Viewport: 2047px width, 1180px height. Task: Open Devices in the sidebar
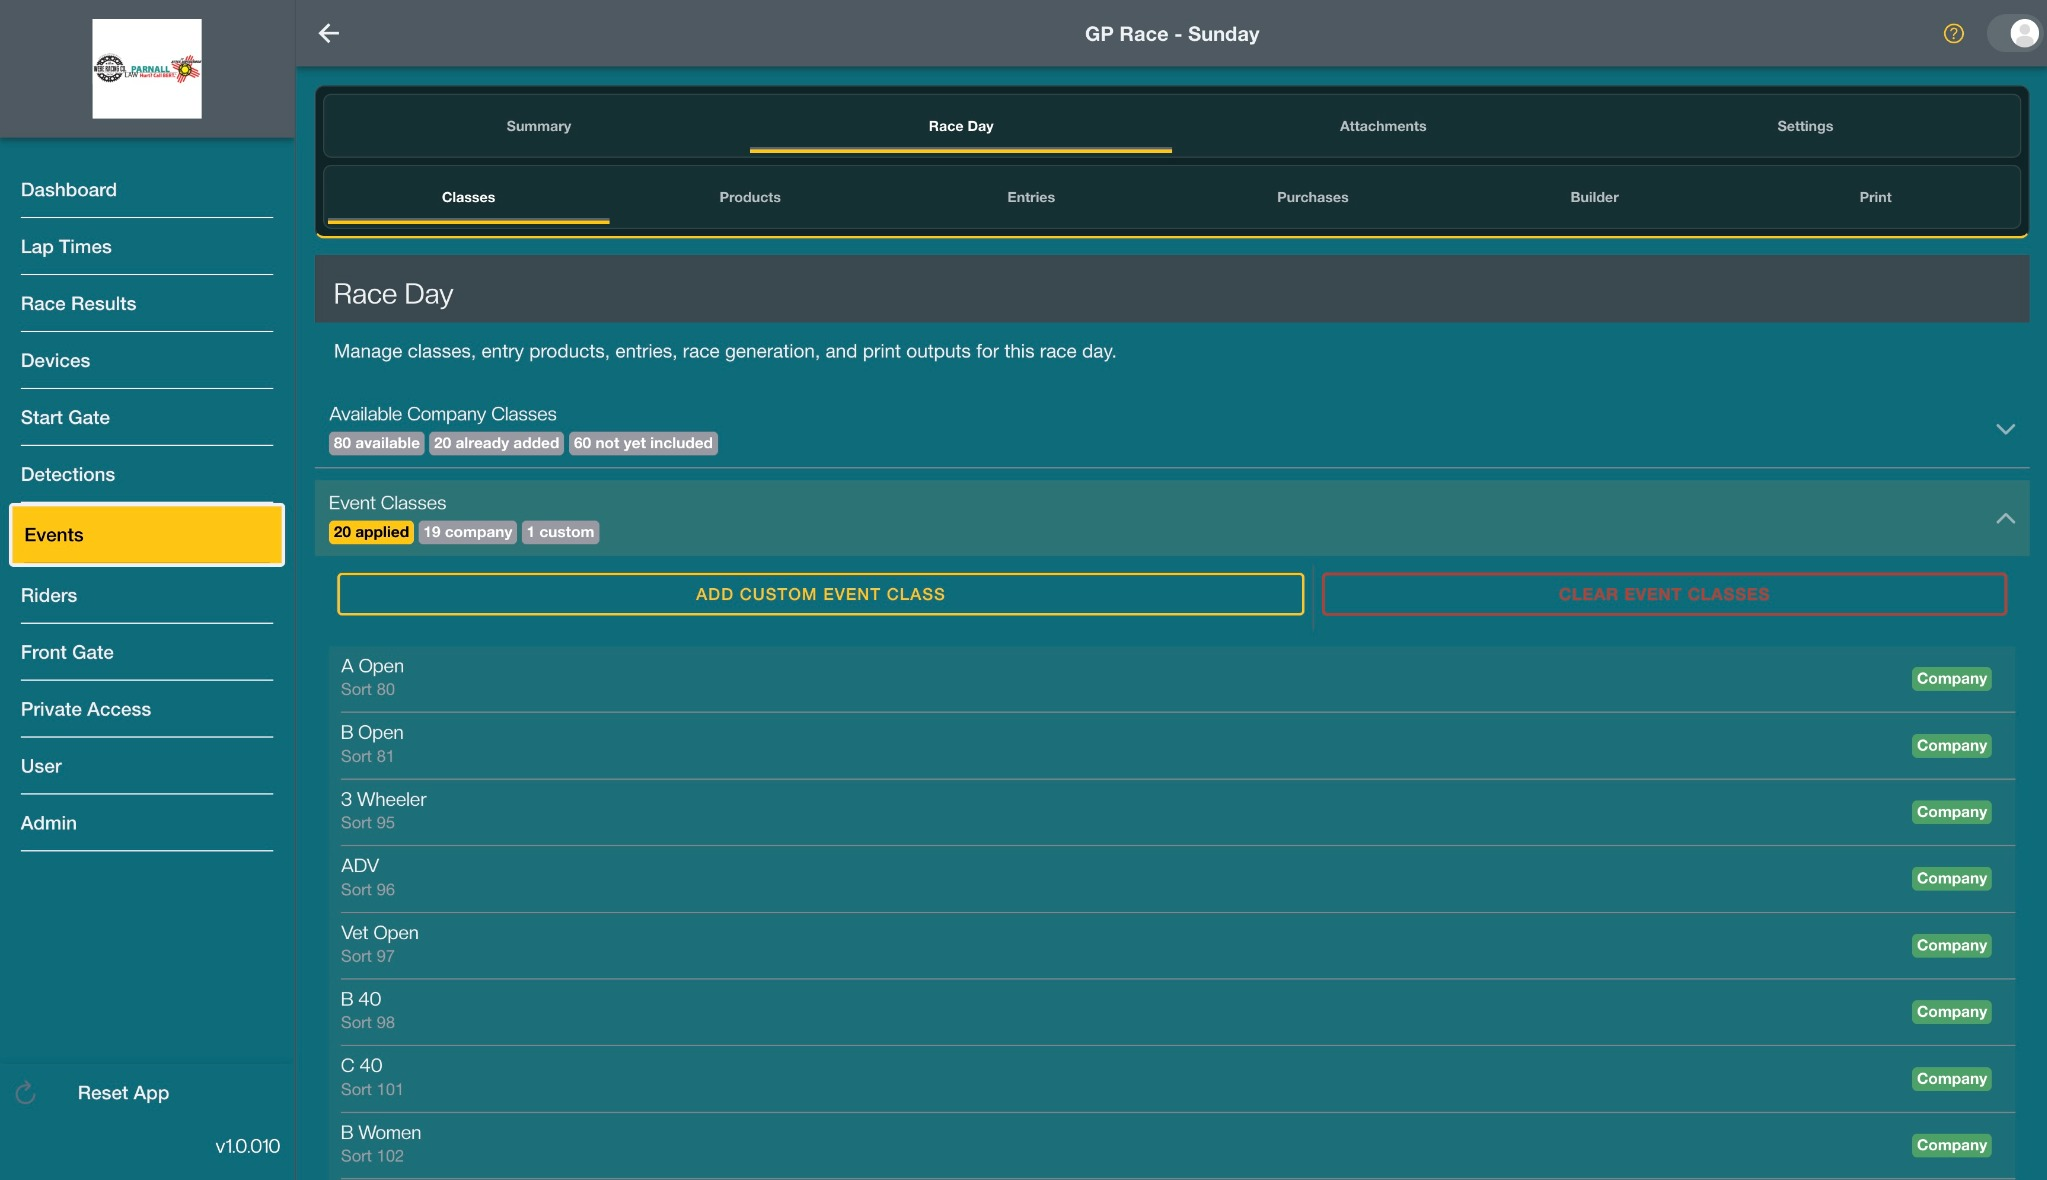tap(147, 361)
